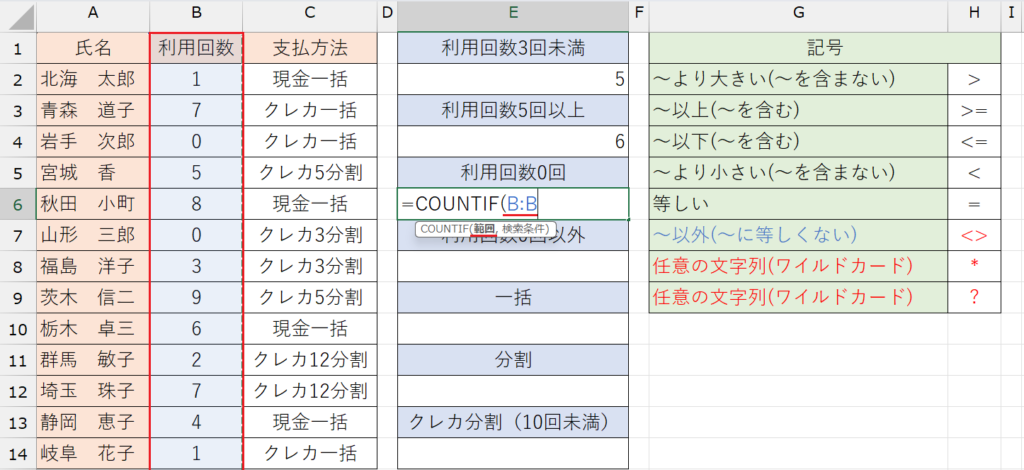Click クレカ一括 in 岐阜 花子 row
1024x470 pixels.
pyautogui.click(x=310, y=453)
